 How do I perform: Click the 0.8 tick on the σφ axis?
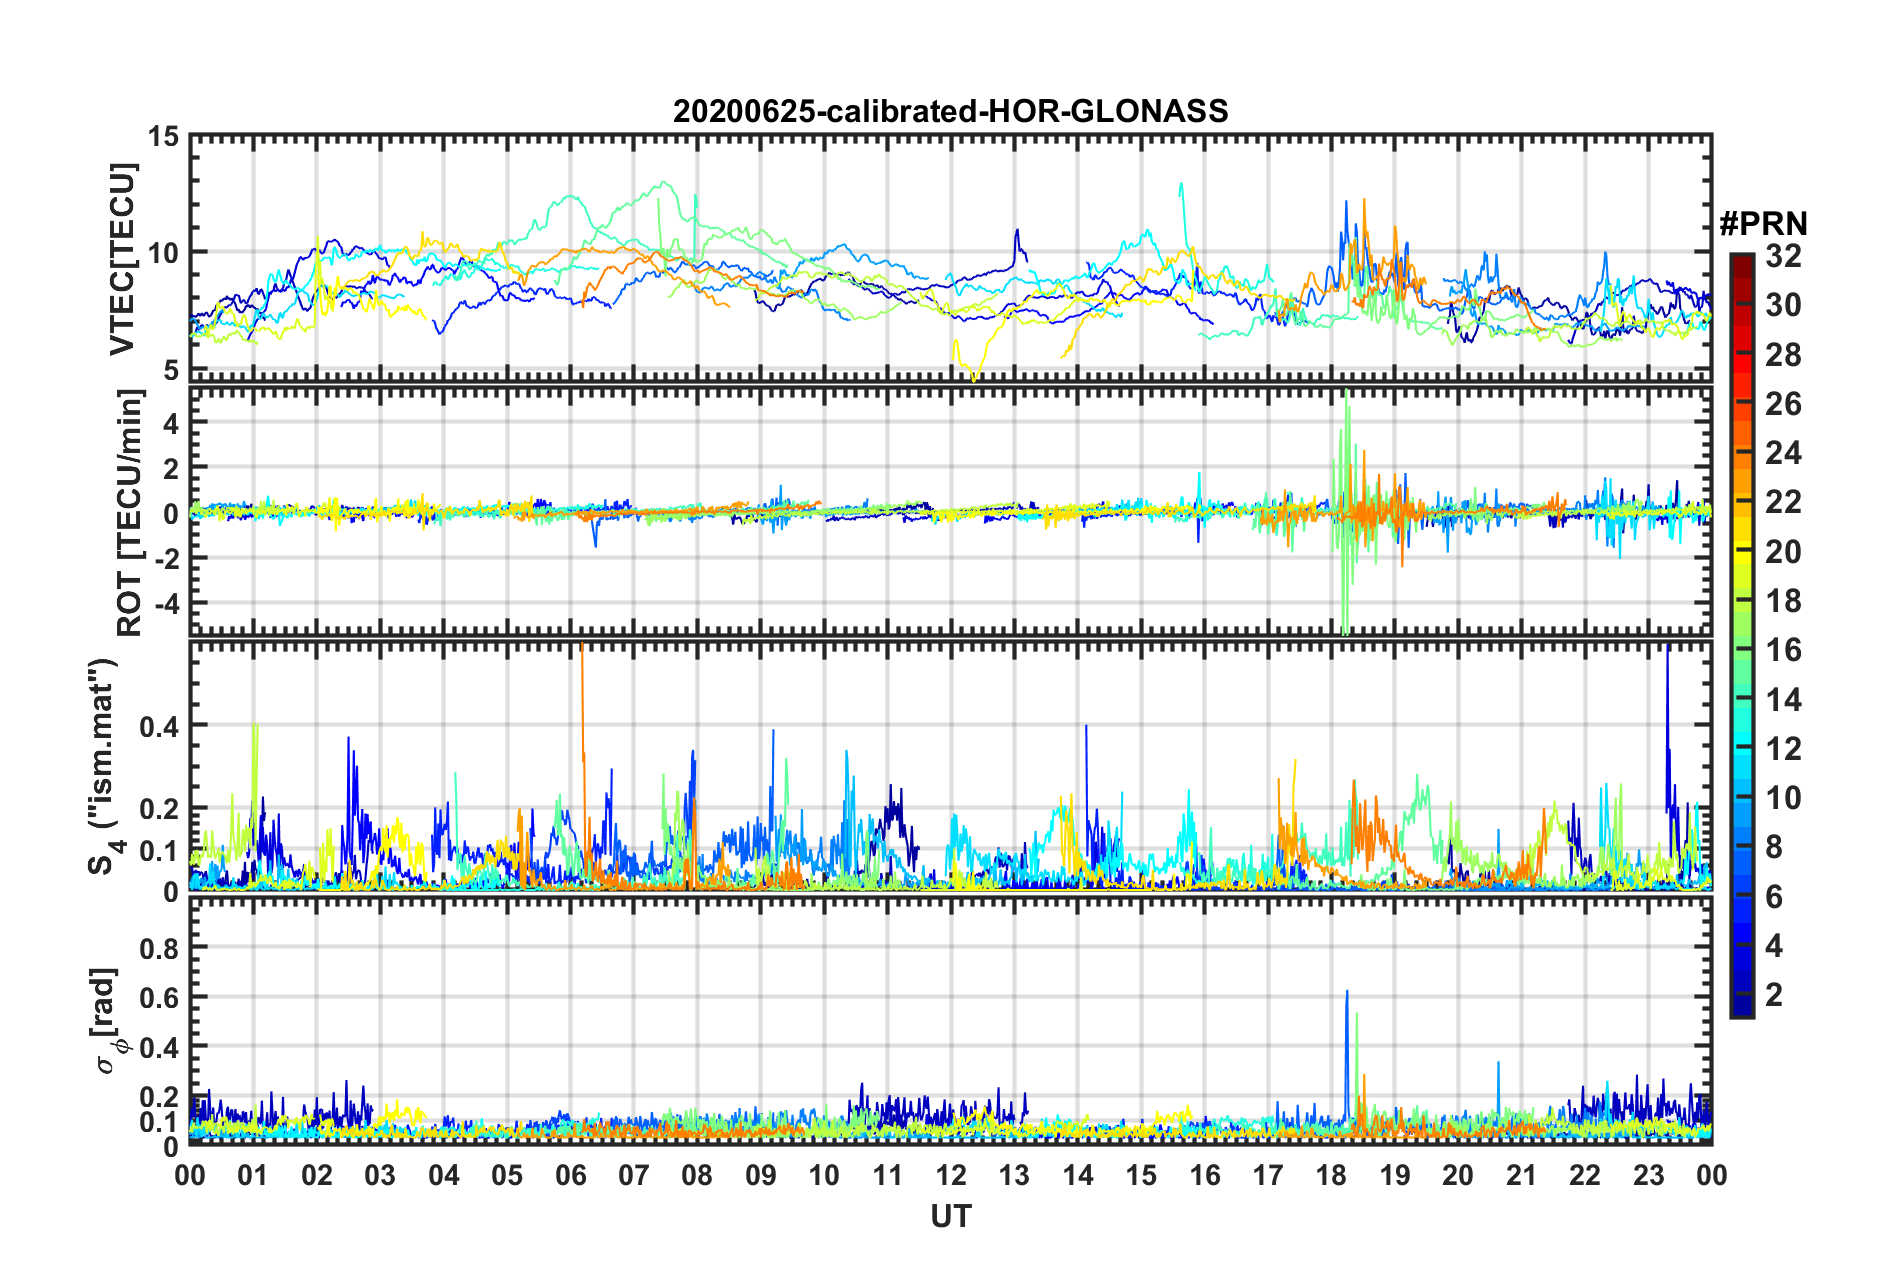pos(160,947)
